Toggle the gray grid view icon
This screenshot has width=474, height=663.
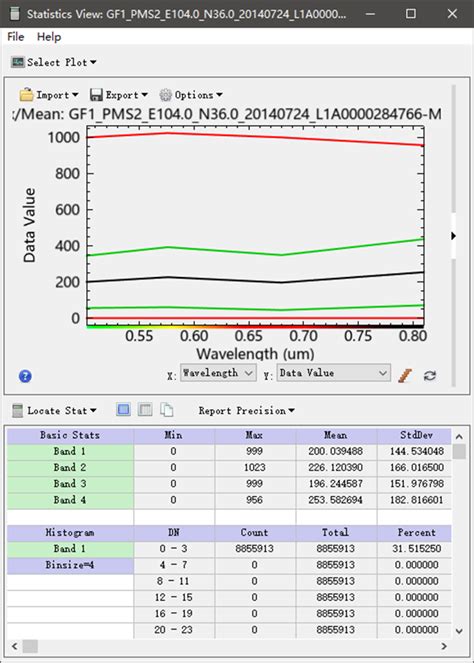[x=145, y=409]
